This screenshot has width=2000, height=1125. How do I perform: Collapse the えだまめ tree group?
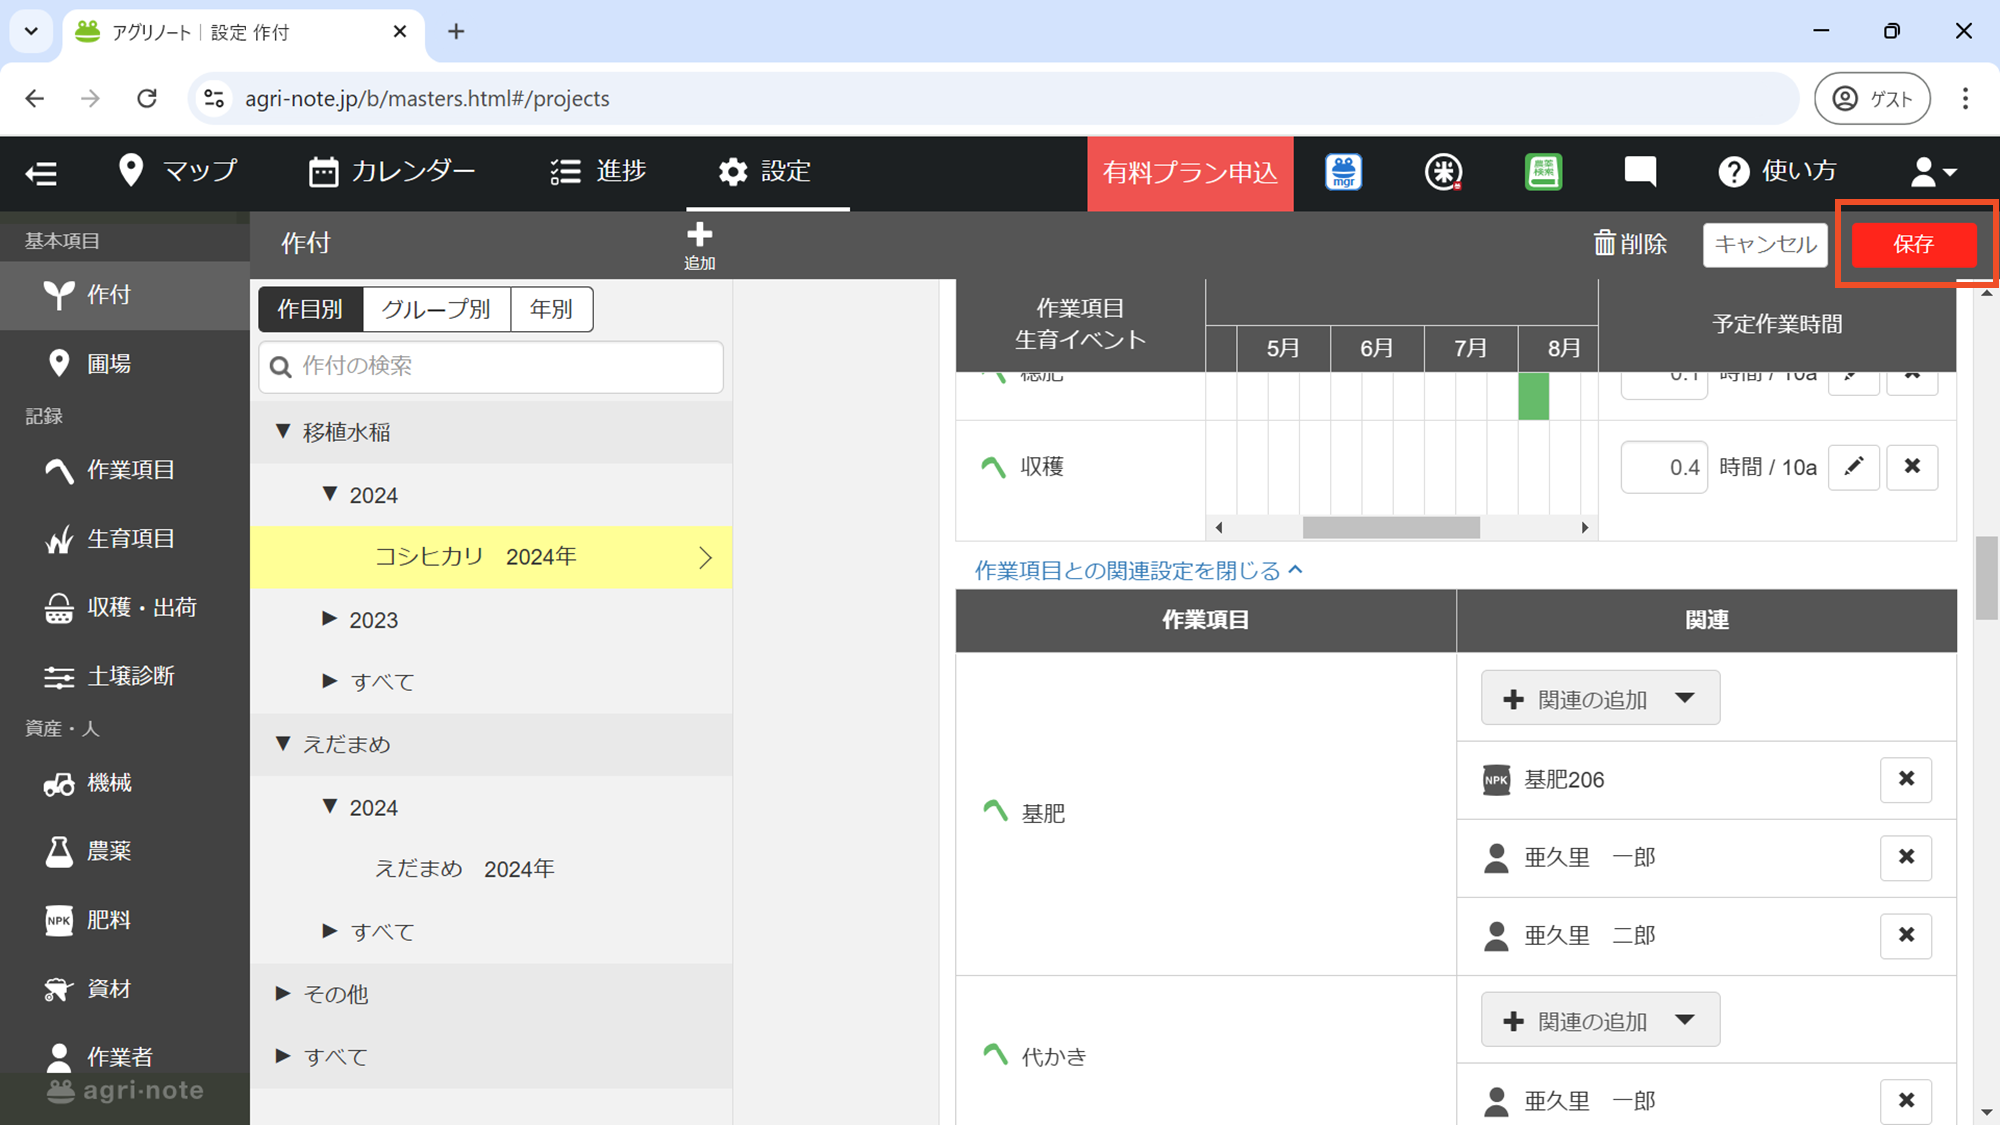pyautogui.click(x=283, y=743)
